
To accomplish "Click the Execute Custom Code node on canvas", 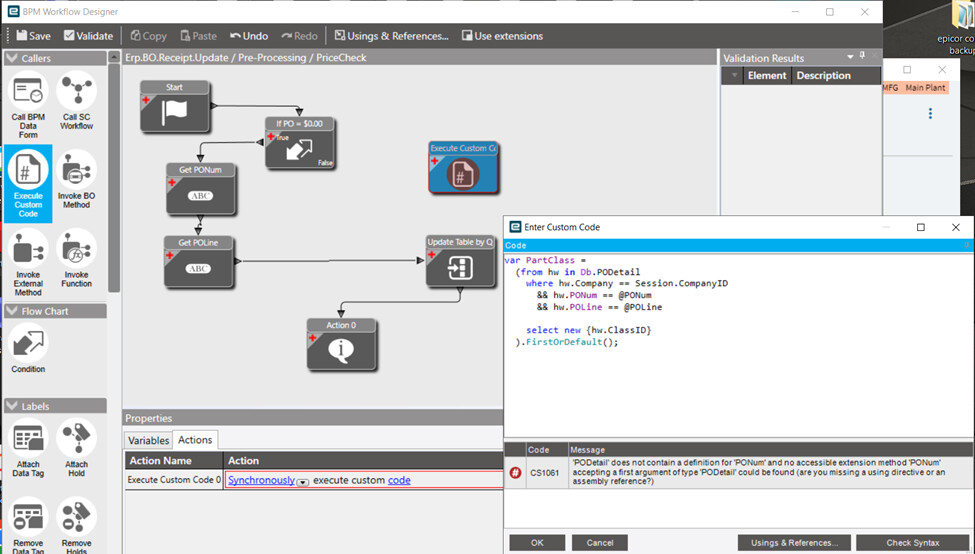I will [463, 167].
